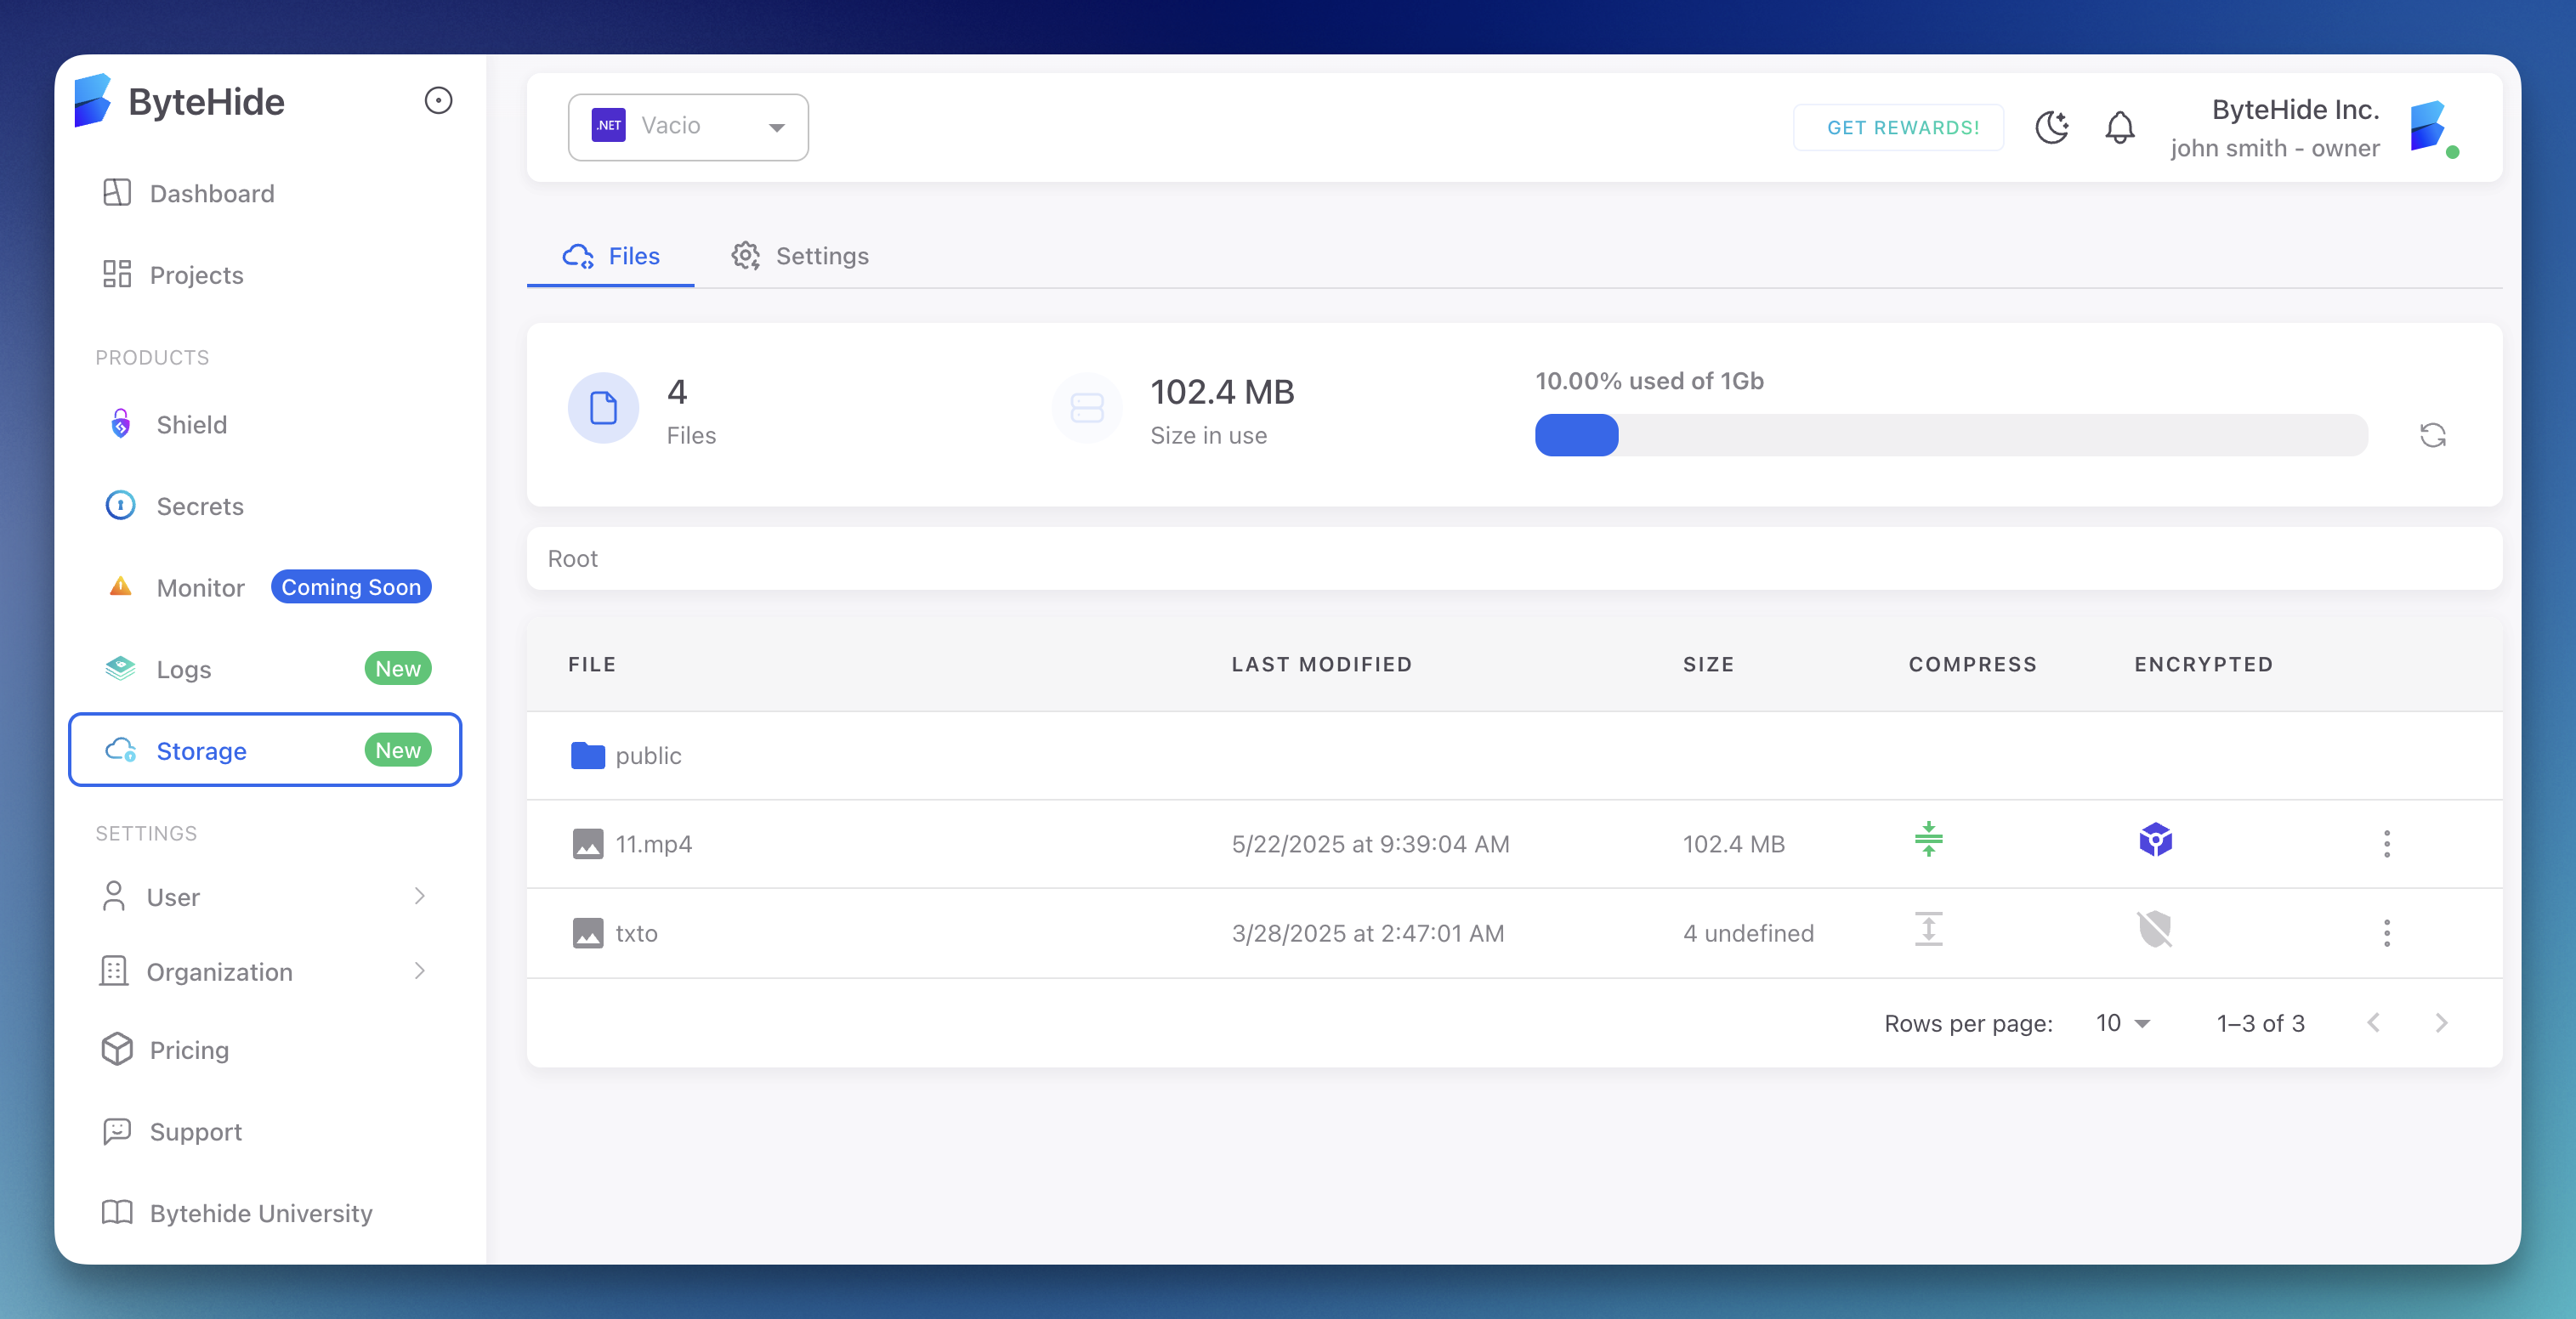Open notifications via the bell icon

point(2119,127)
